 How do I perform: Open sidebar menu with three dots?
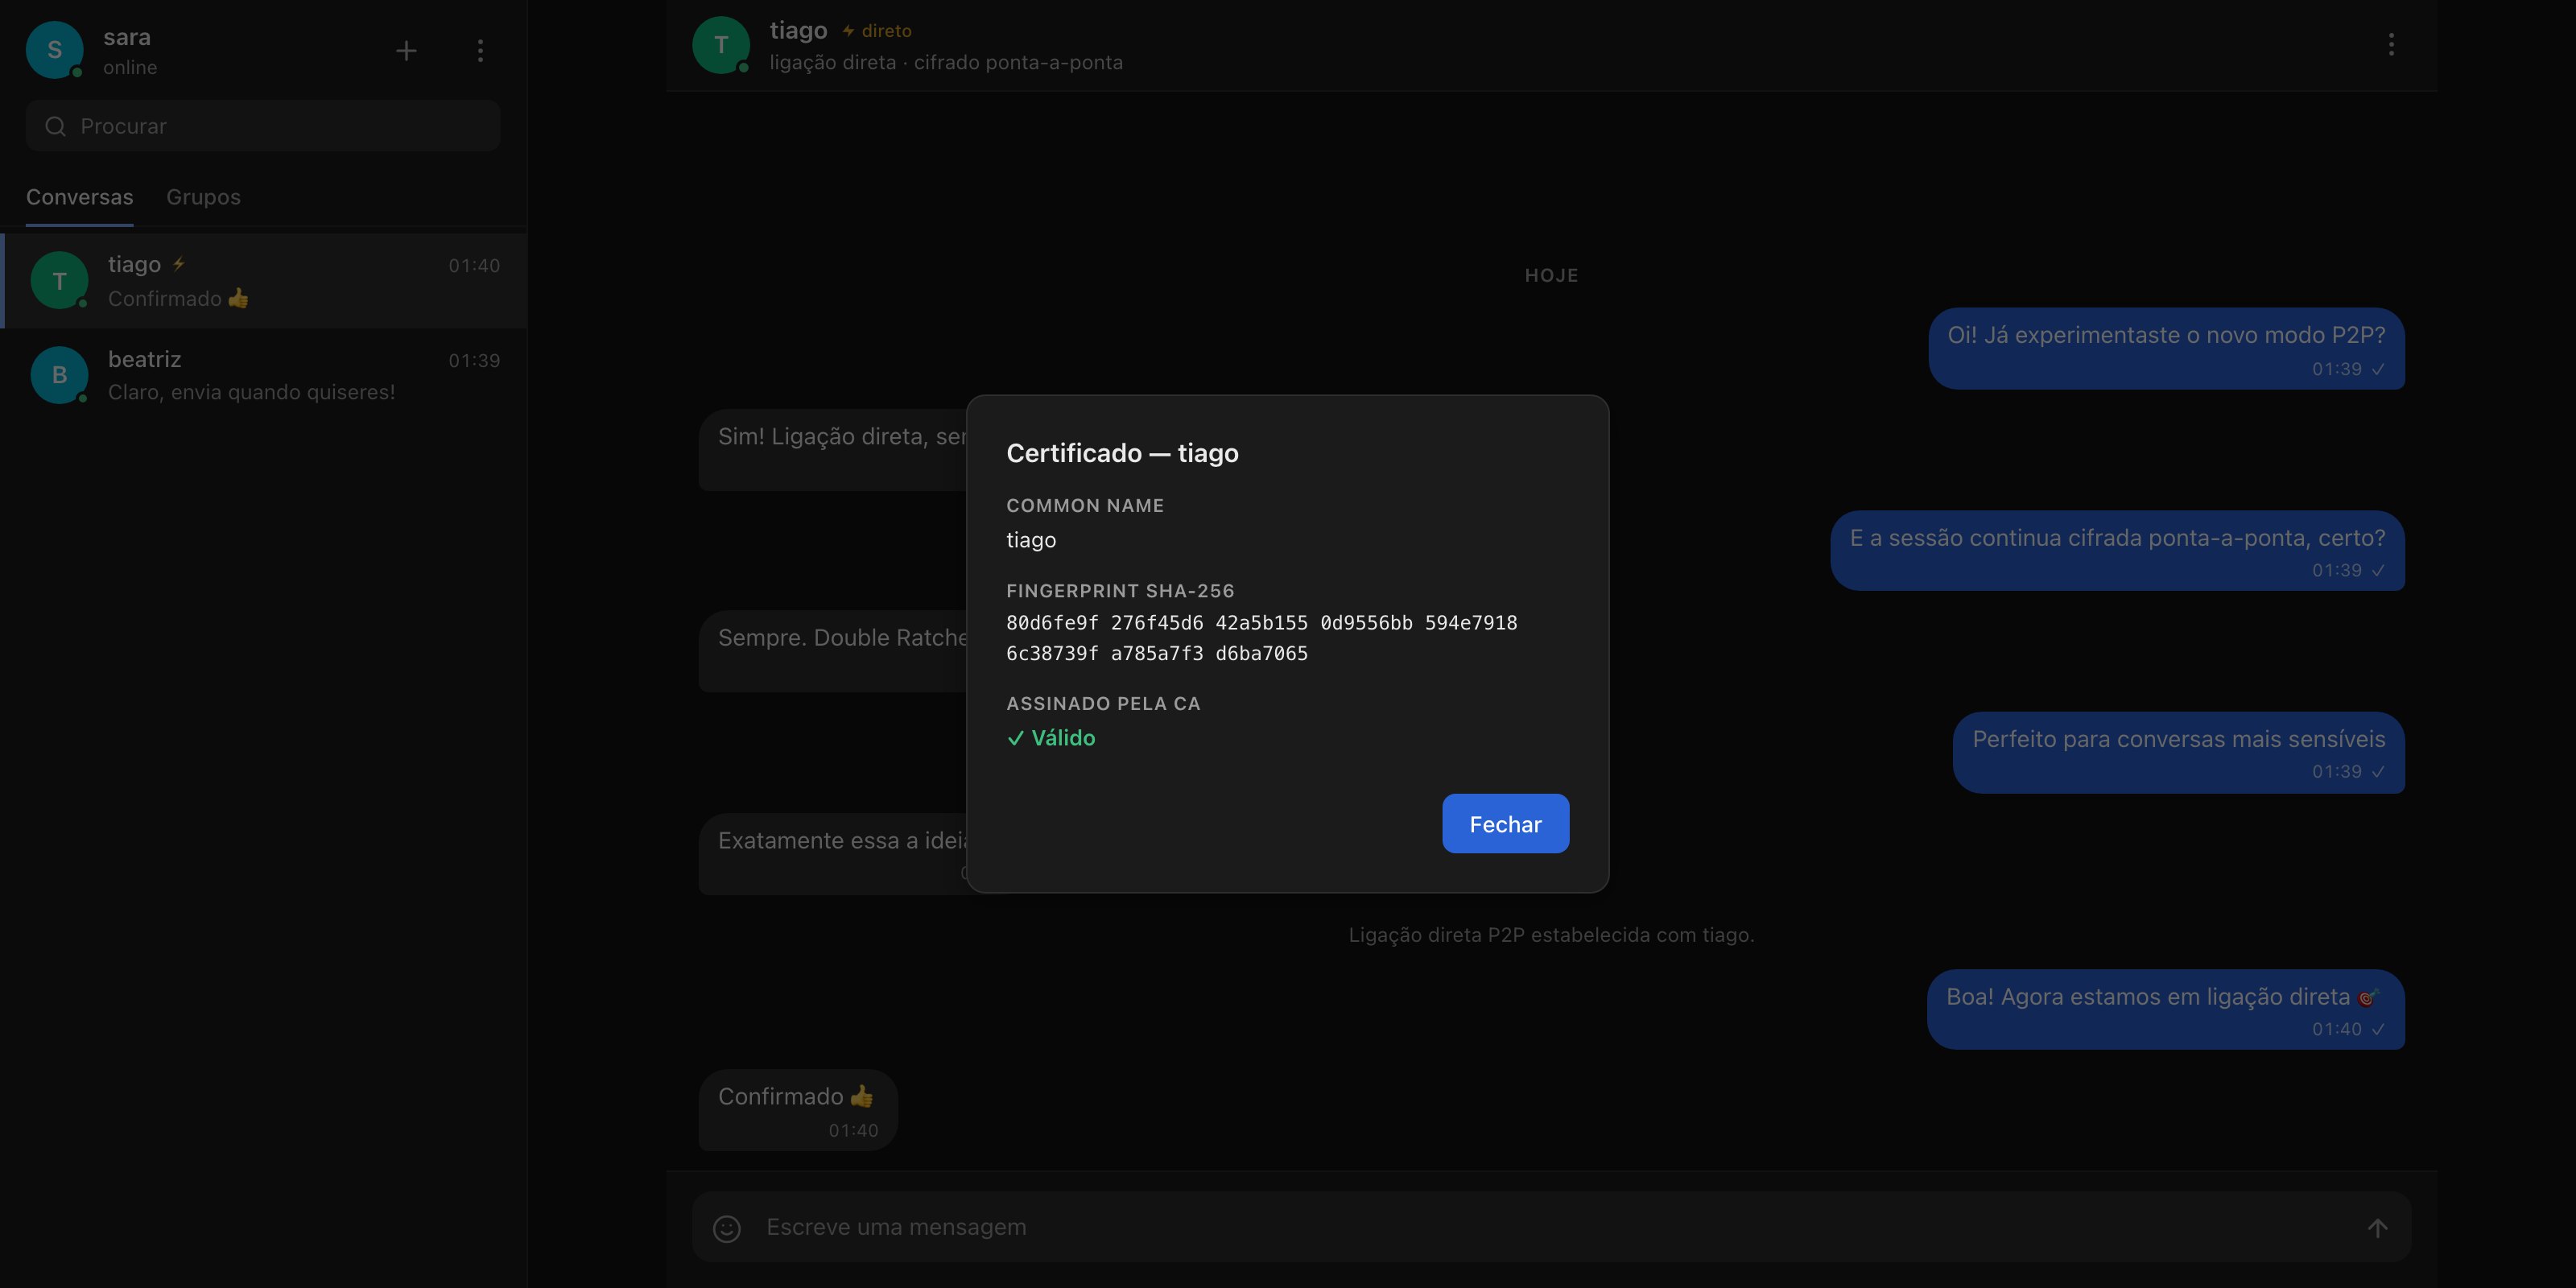tap(480, 51)
